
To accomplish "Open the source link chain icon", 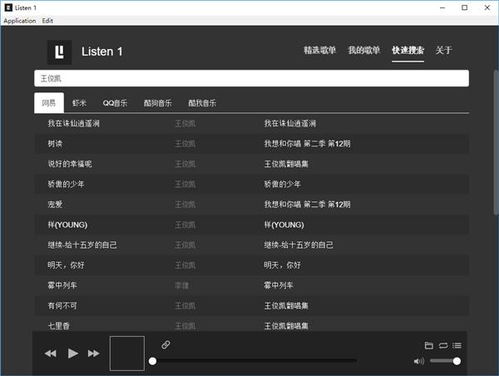I will coord(166,345).
